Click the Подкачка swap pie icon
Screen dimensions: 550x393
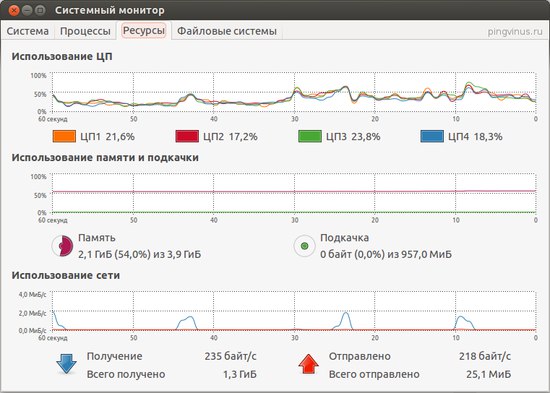(304, 246)
